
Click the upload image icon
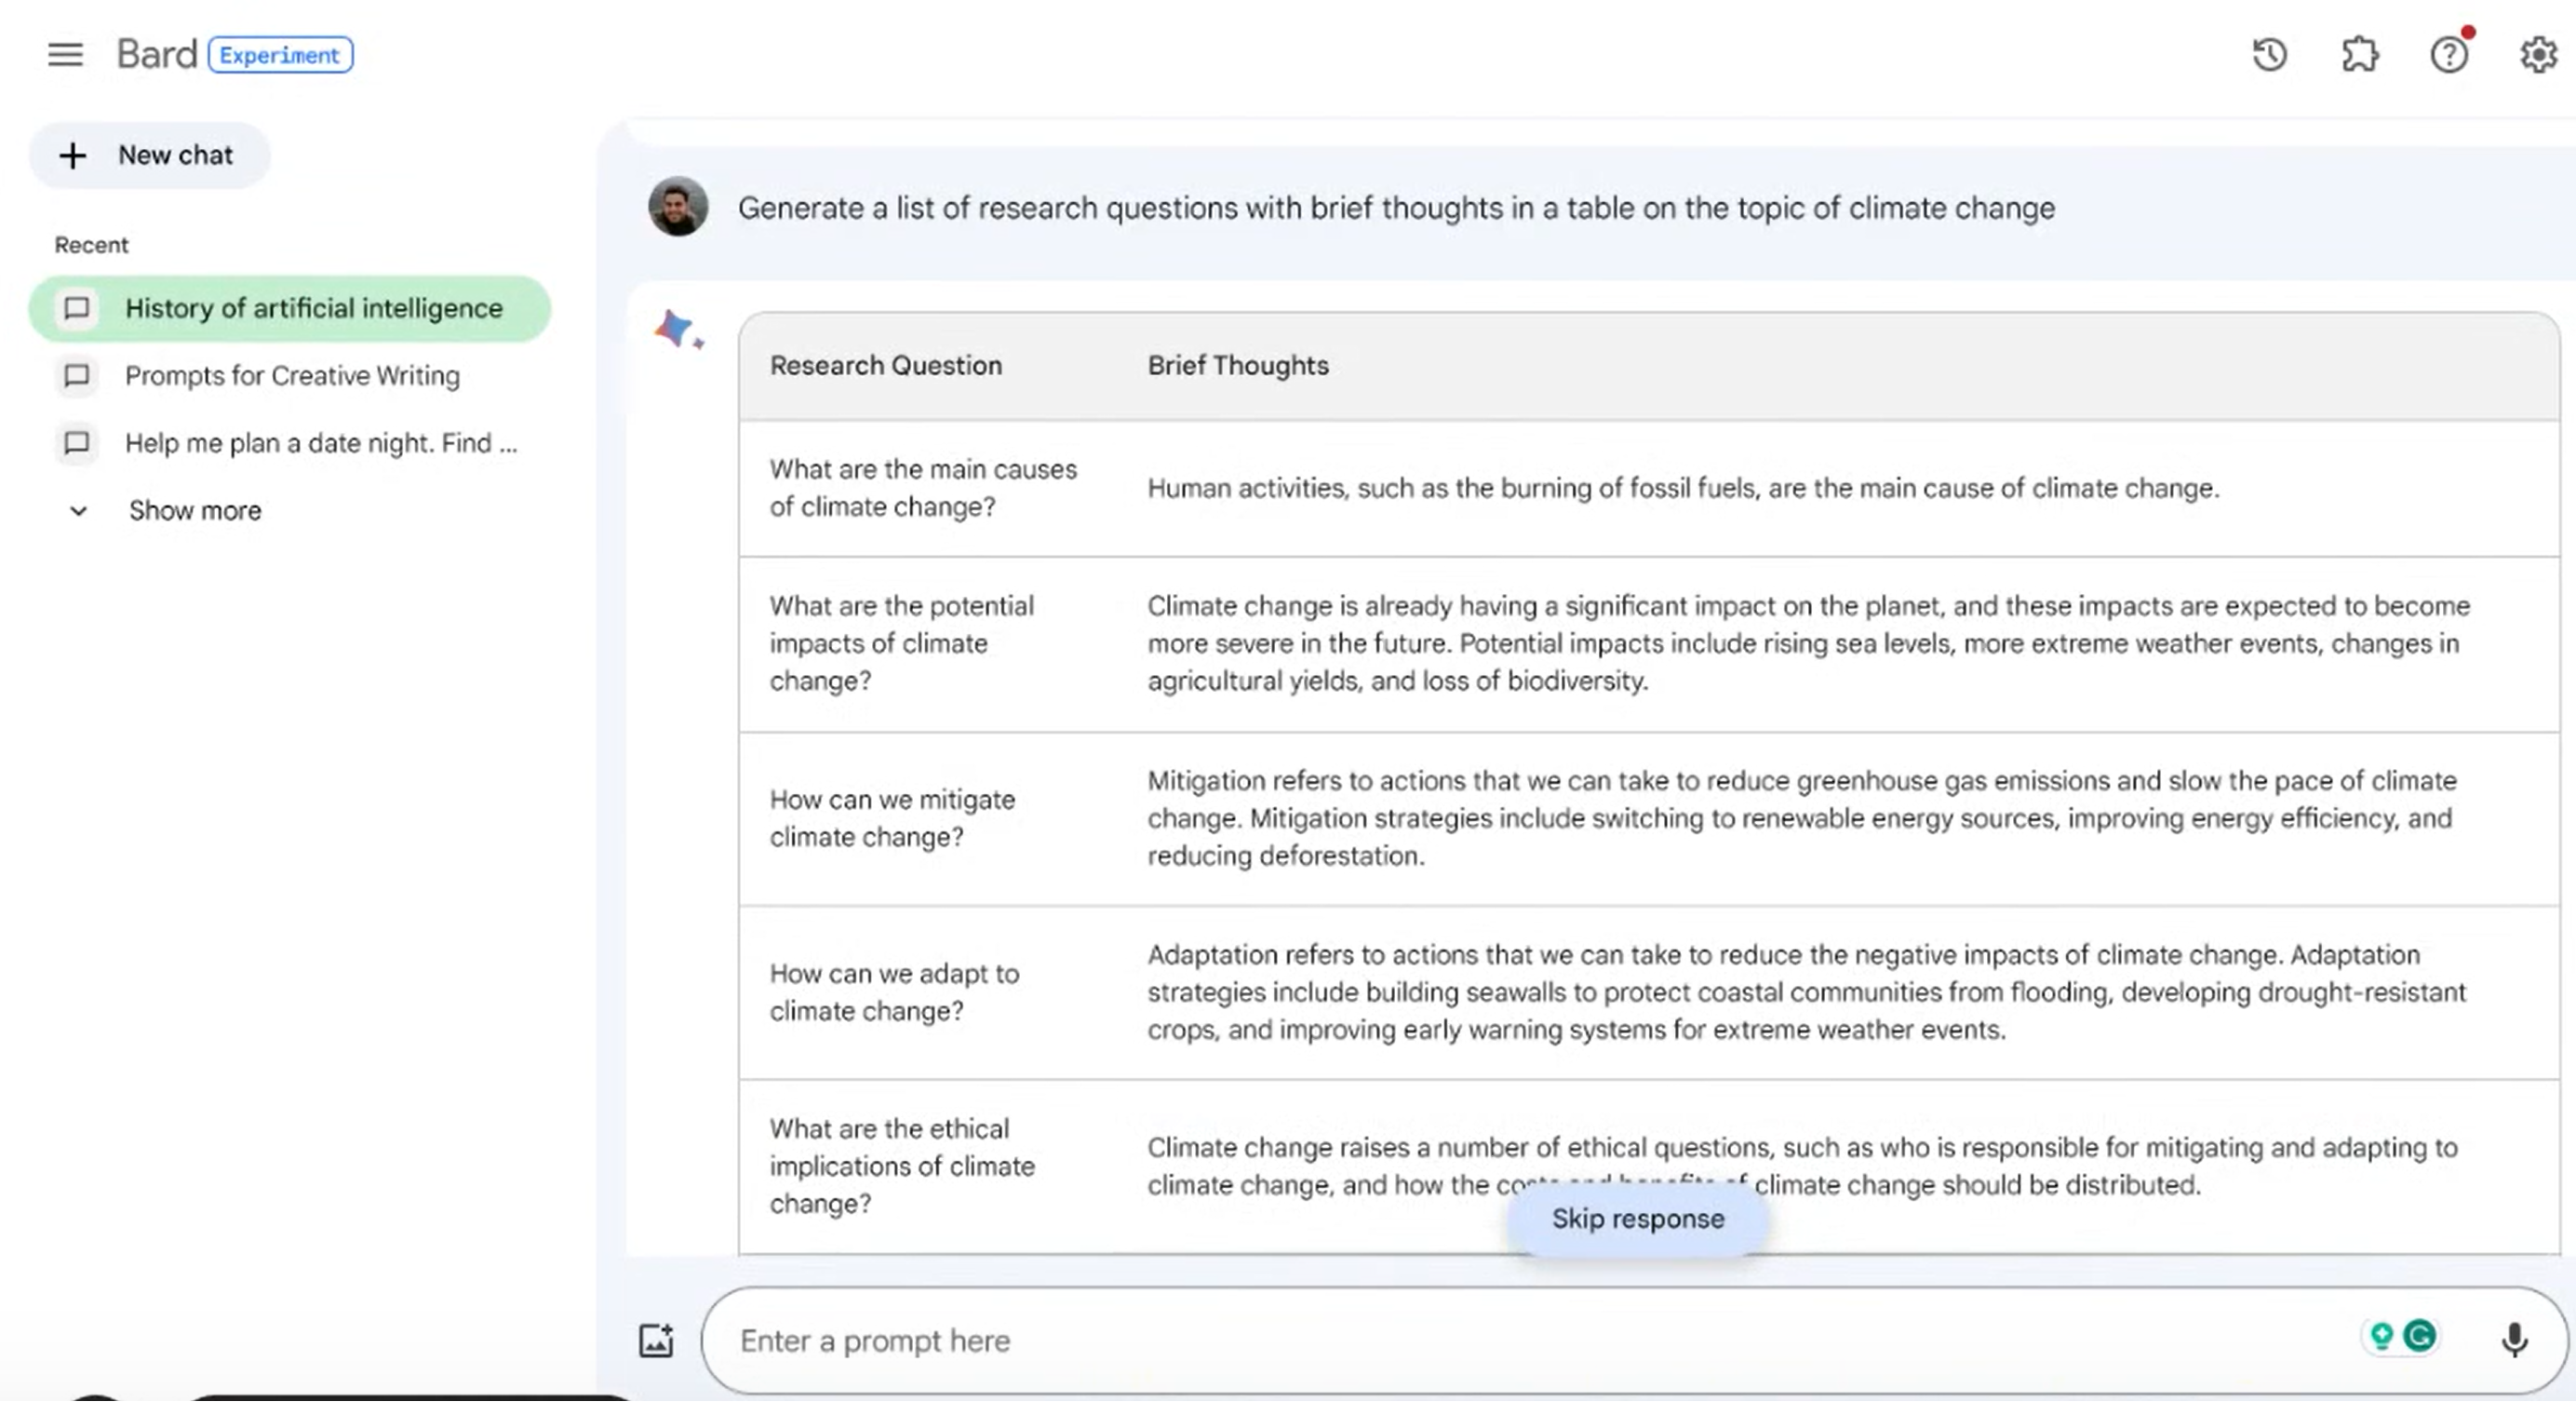click(656, 1340)
